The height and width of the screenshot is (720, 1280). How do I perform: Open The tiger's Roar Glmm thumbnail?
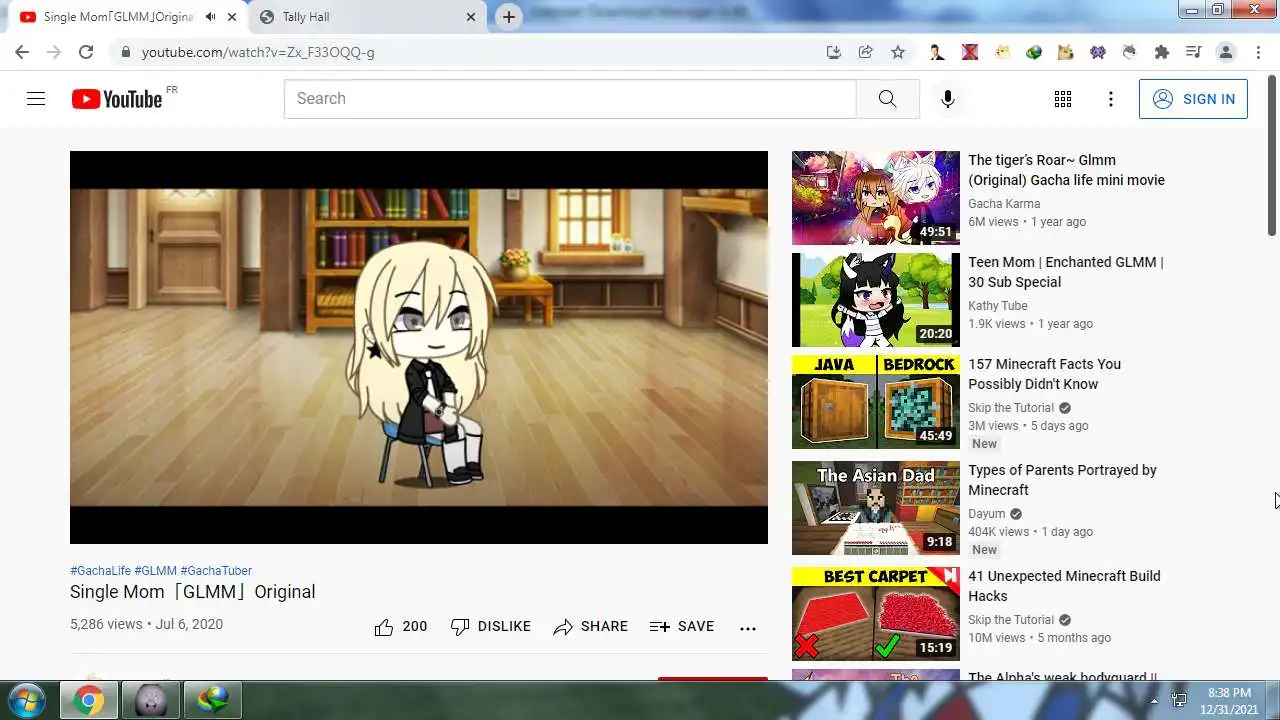point(876,198)
